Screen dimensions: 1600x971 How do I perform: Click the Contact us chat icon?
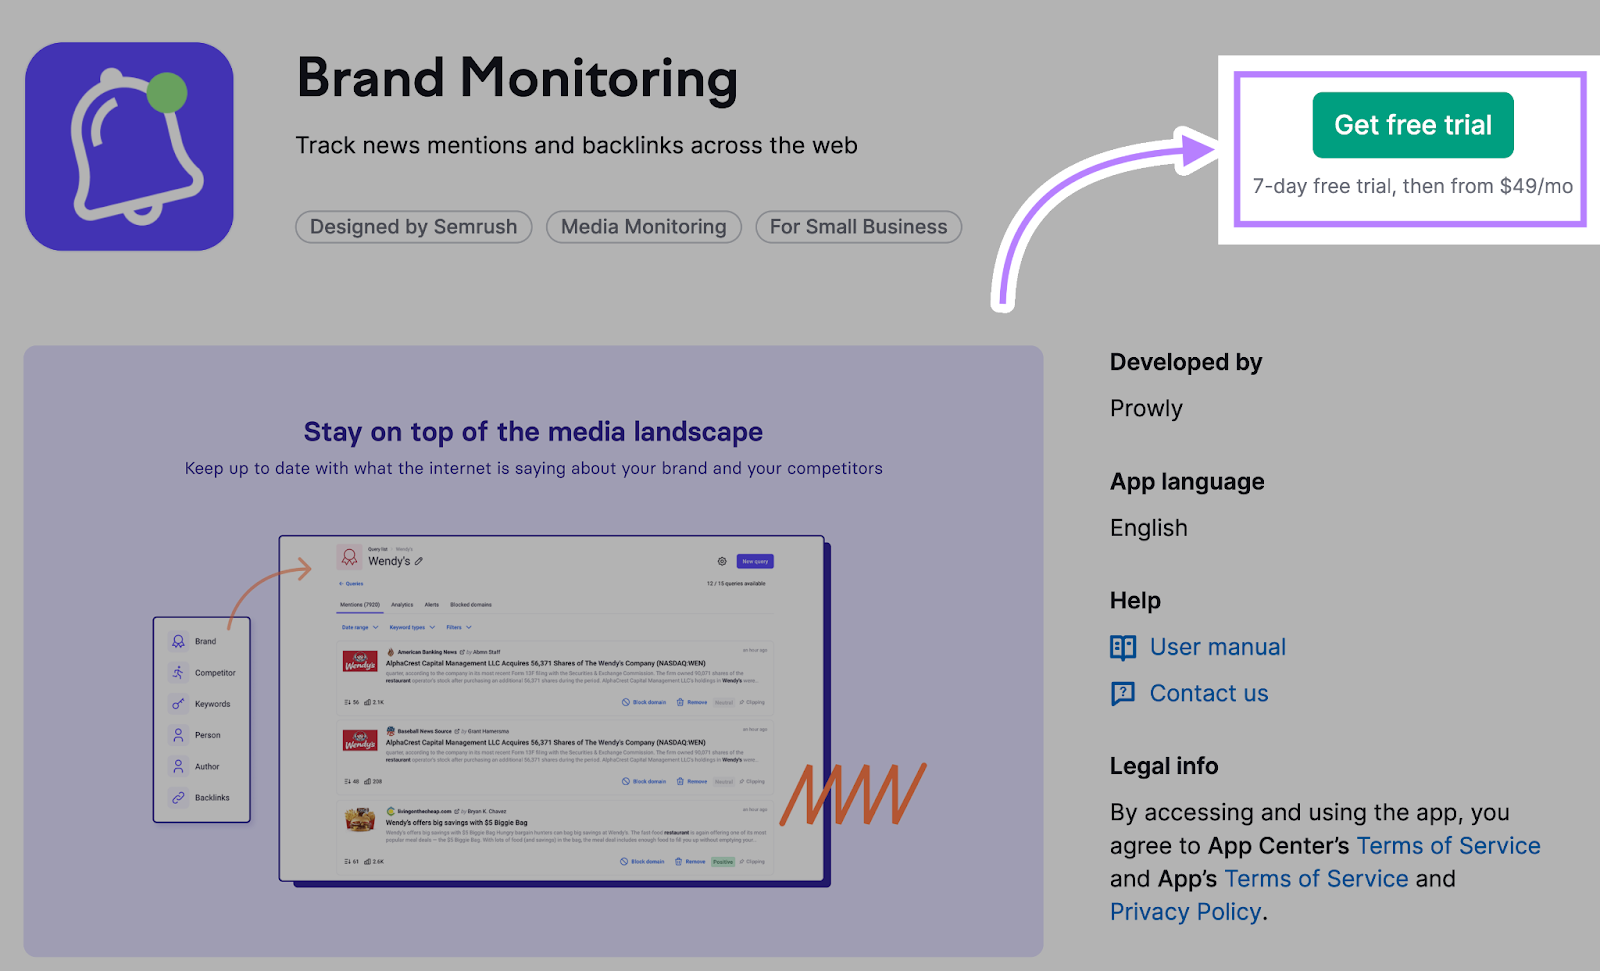[1123, 693]
